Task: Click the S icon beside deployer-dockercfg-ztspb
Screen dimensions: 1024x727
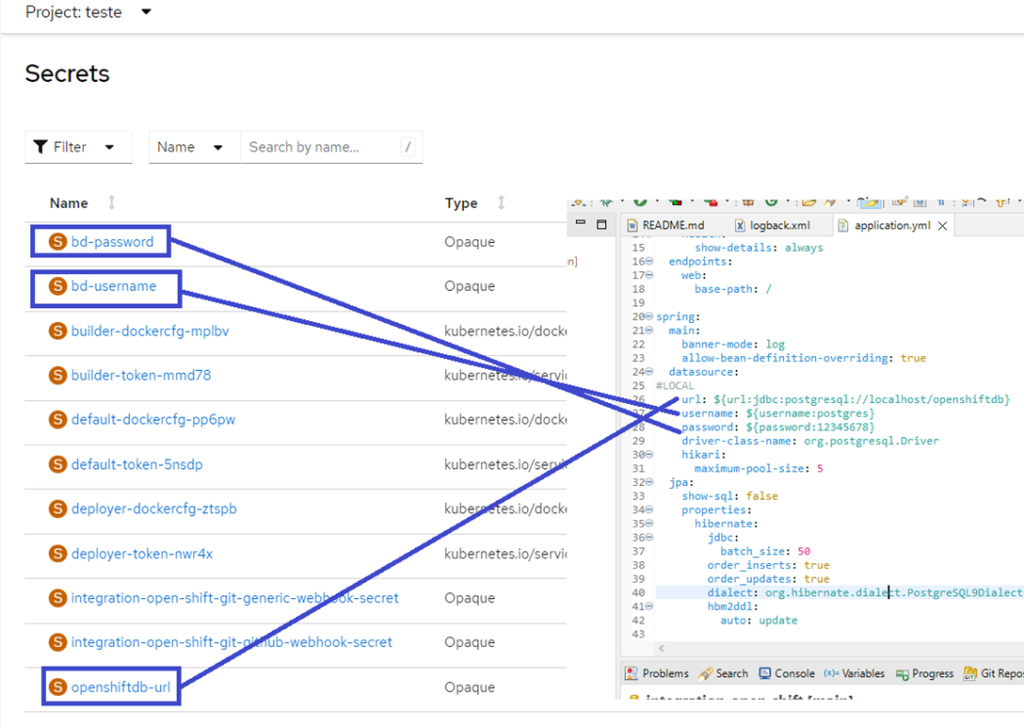Action: (x=57, y=509)
